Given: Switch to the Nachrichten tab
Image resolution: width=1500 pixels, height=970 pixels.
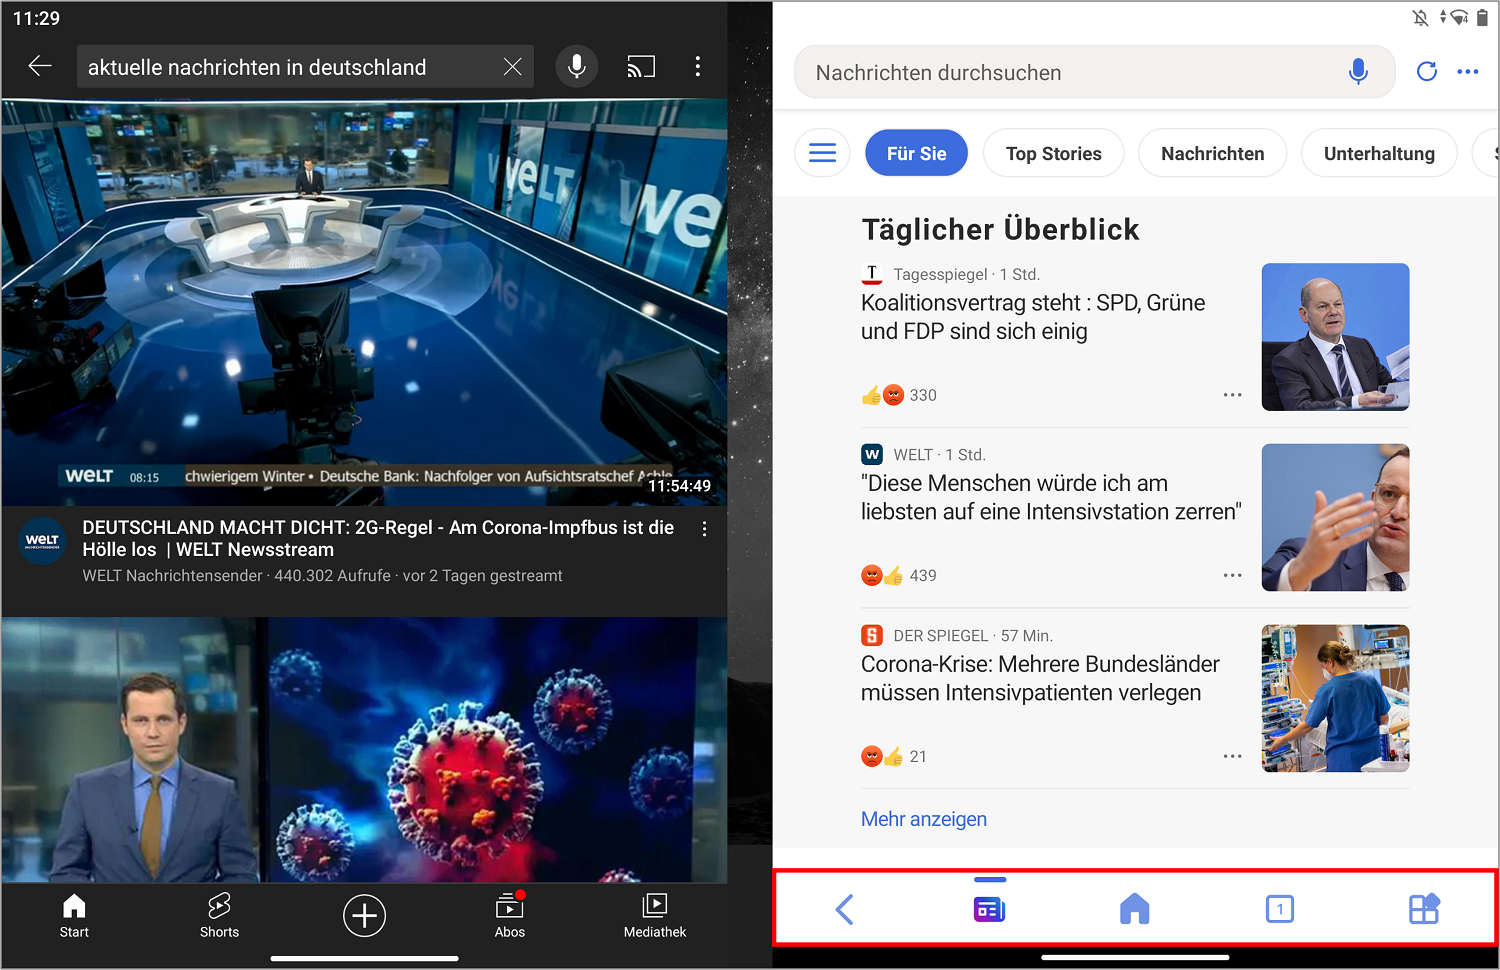Looking at the screenshot, I should (1212, 153).
